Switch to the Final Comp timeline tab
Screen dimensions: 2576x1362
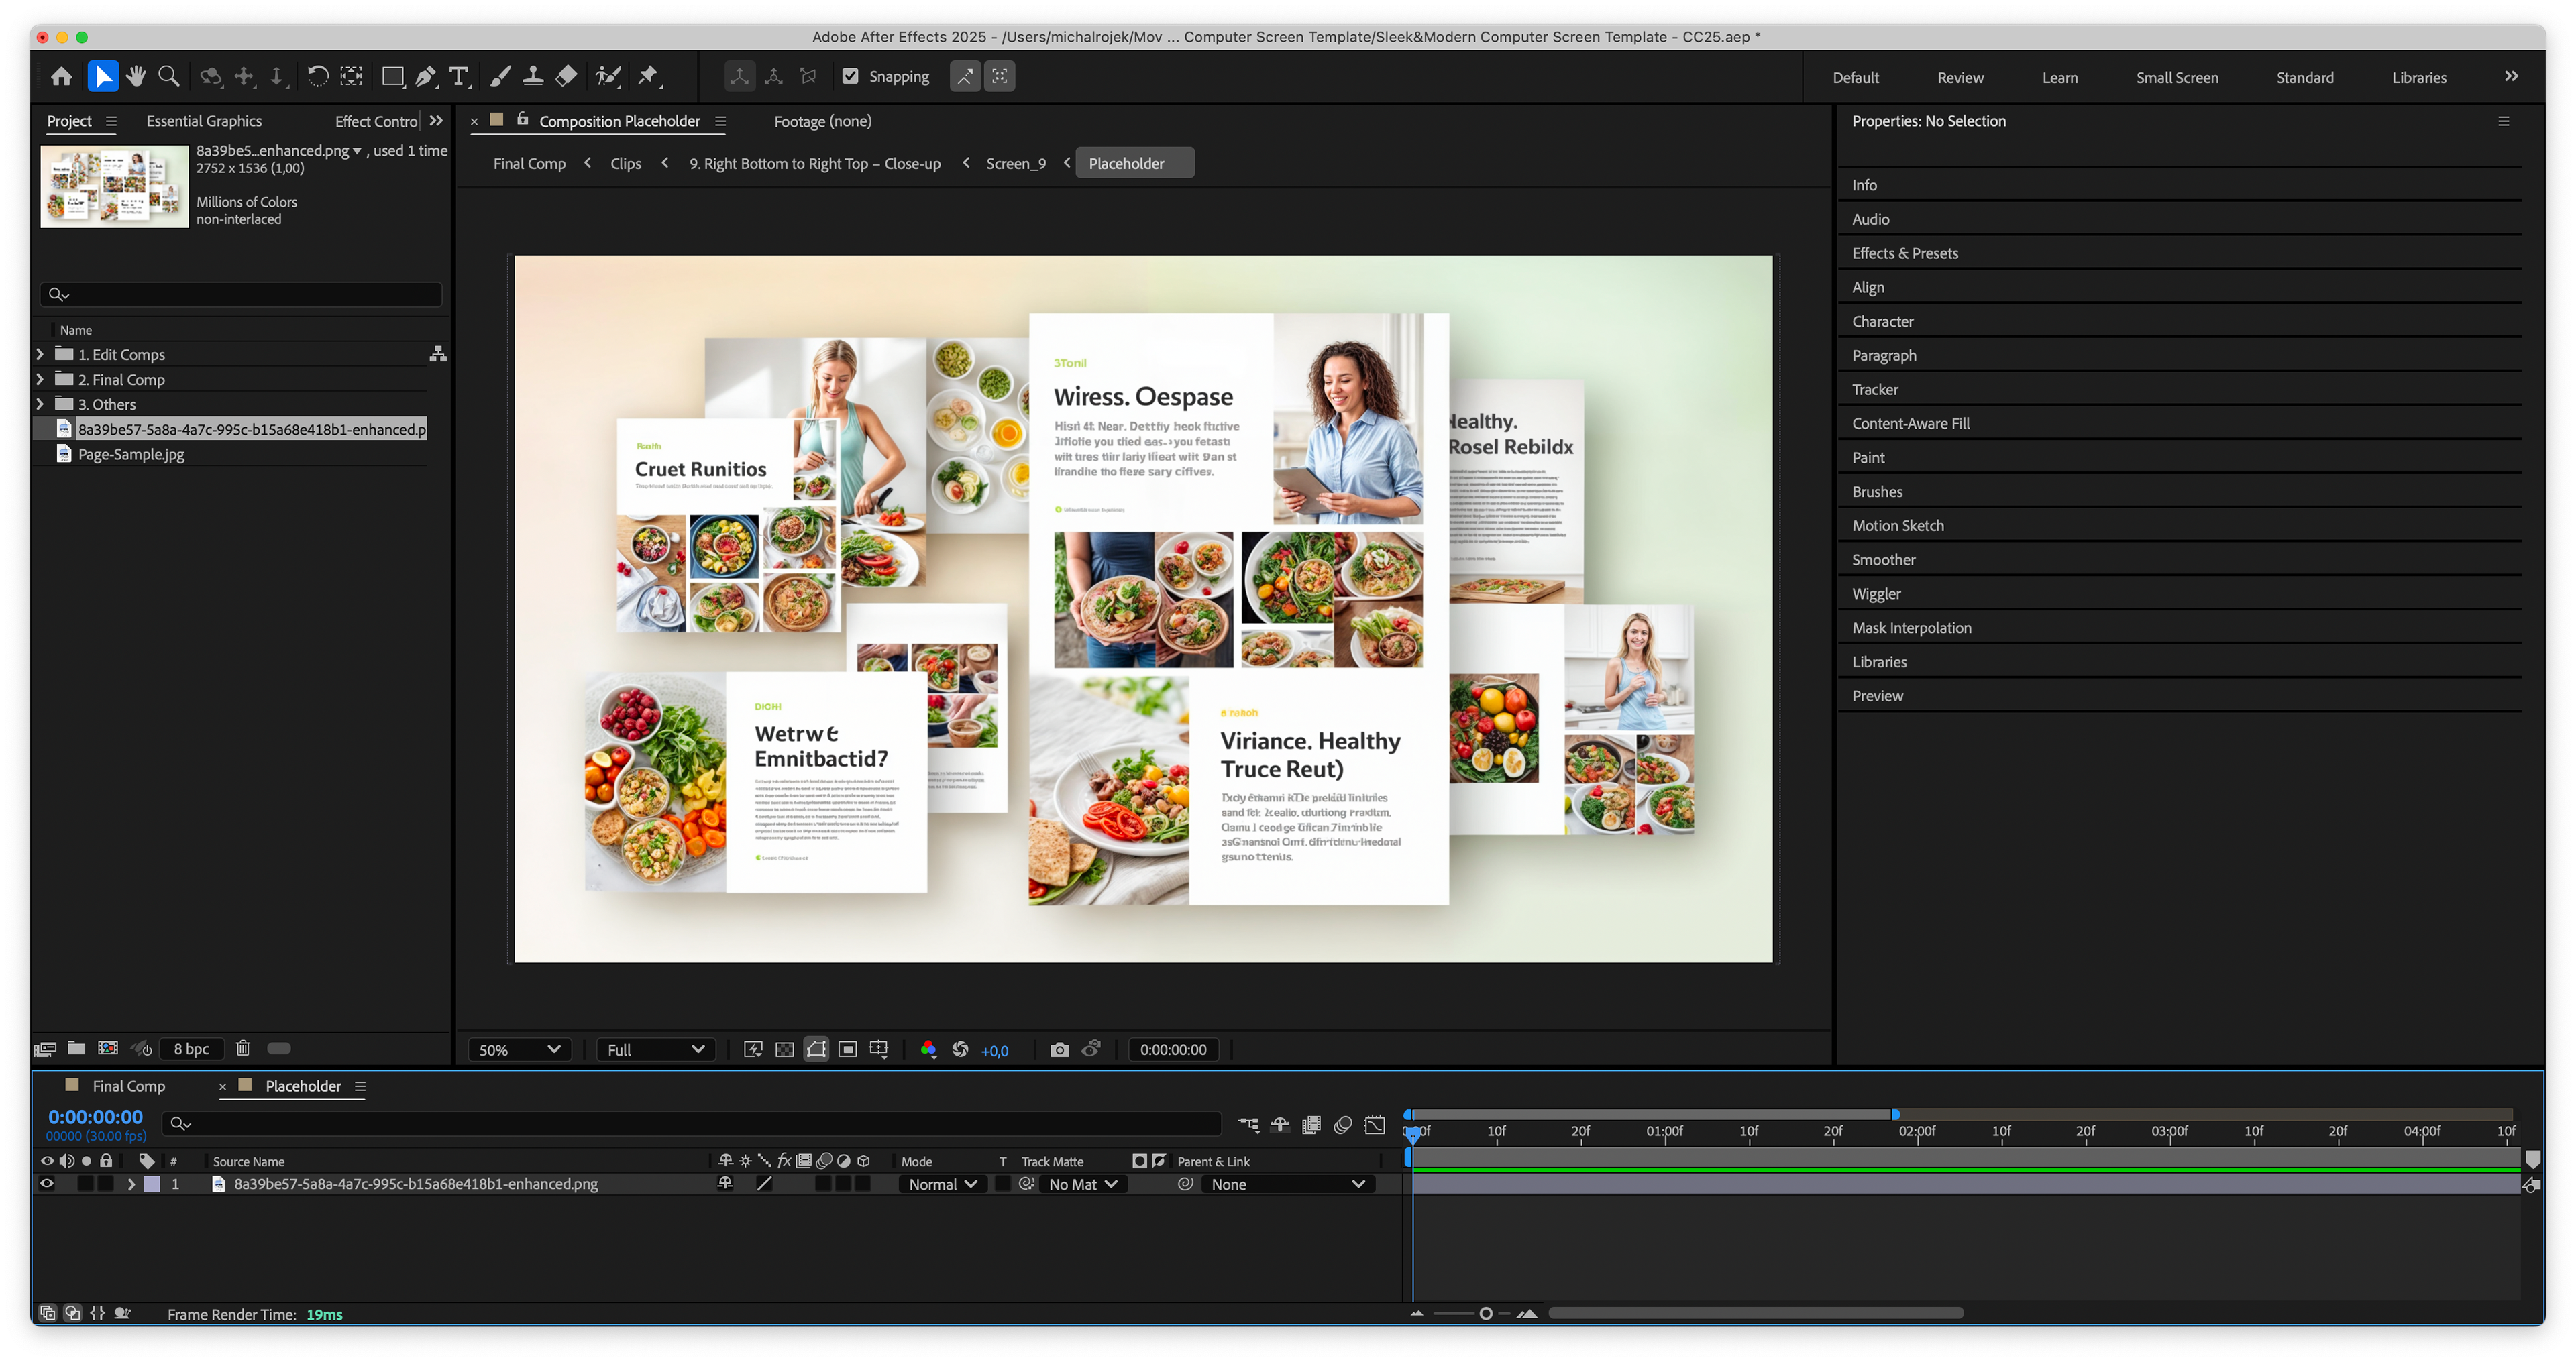point(128,1086)
